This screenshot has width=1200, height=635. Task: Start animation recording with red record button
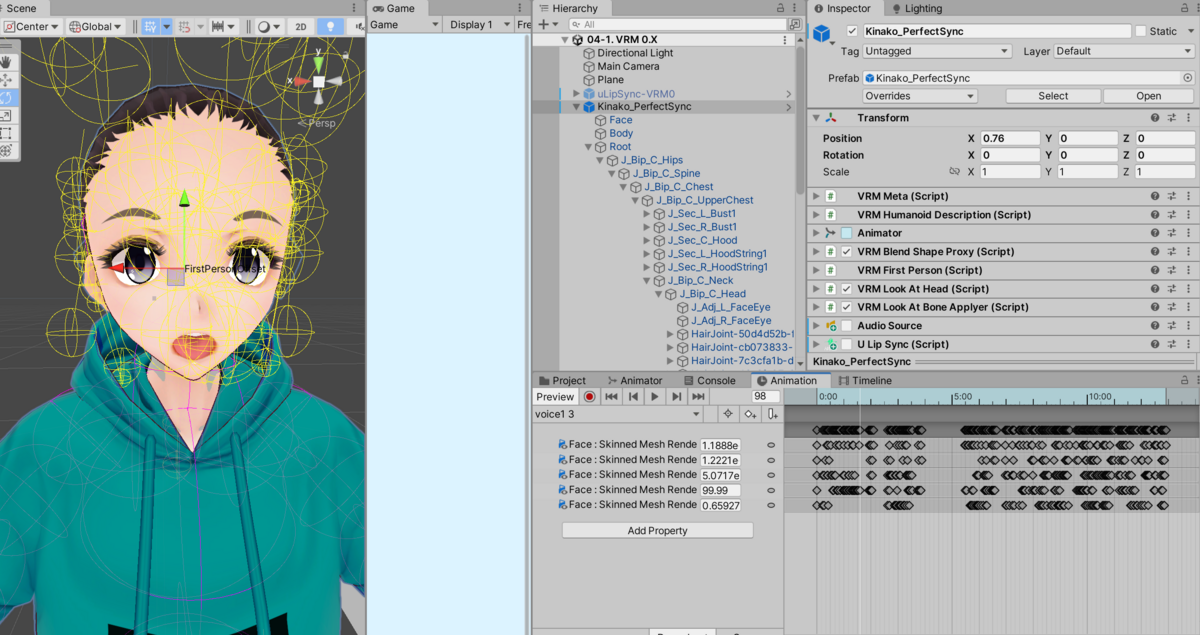(x=590, y=397)
